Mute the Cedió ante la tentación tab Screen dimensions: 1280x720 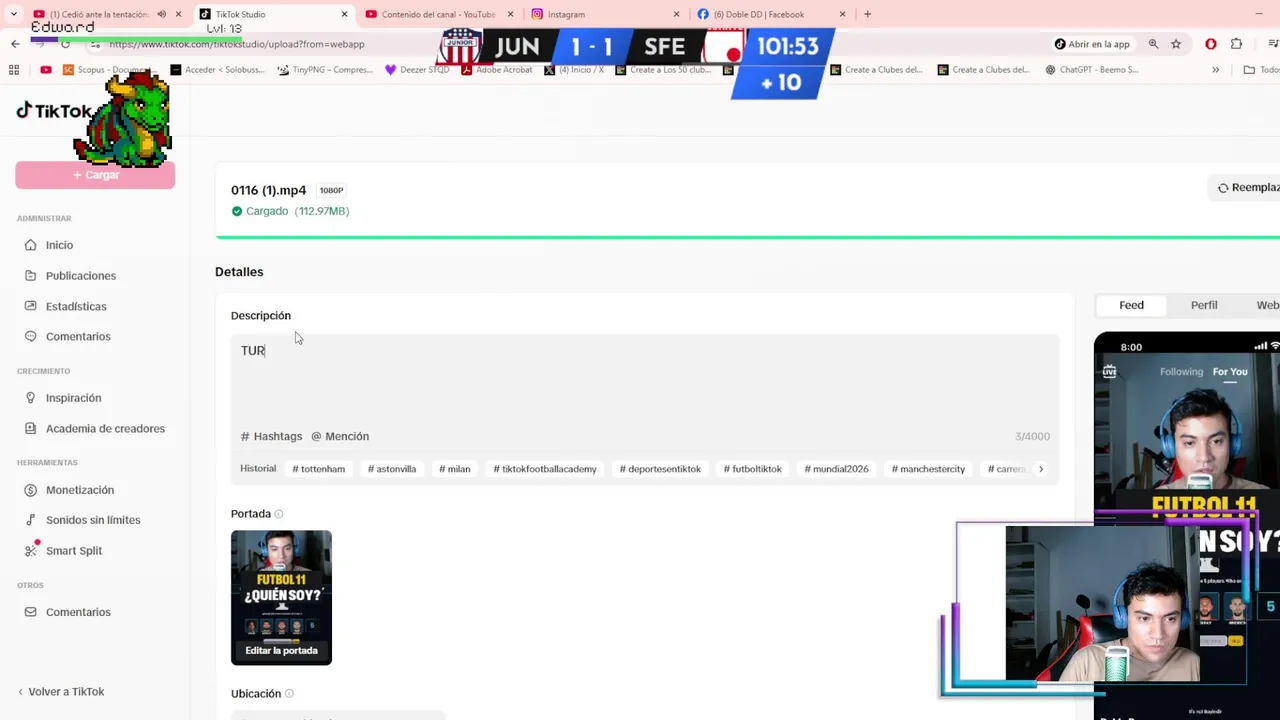[161, 14]
